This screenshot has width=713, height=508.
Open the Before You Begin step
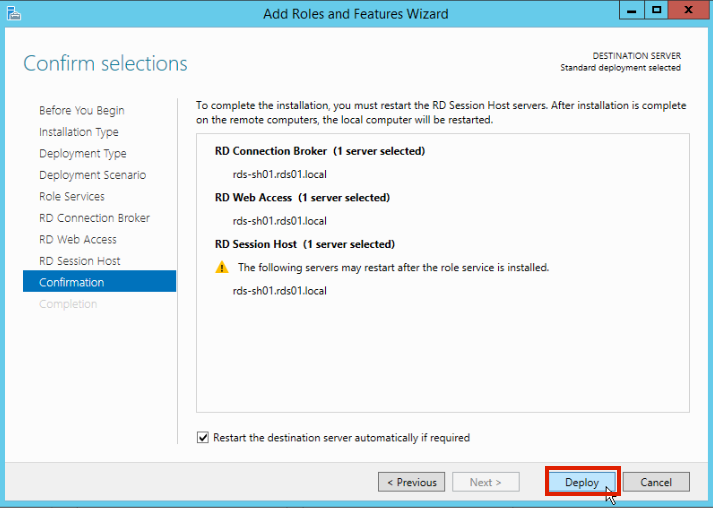click(x=82, y=110)
